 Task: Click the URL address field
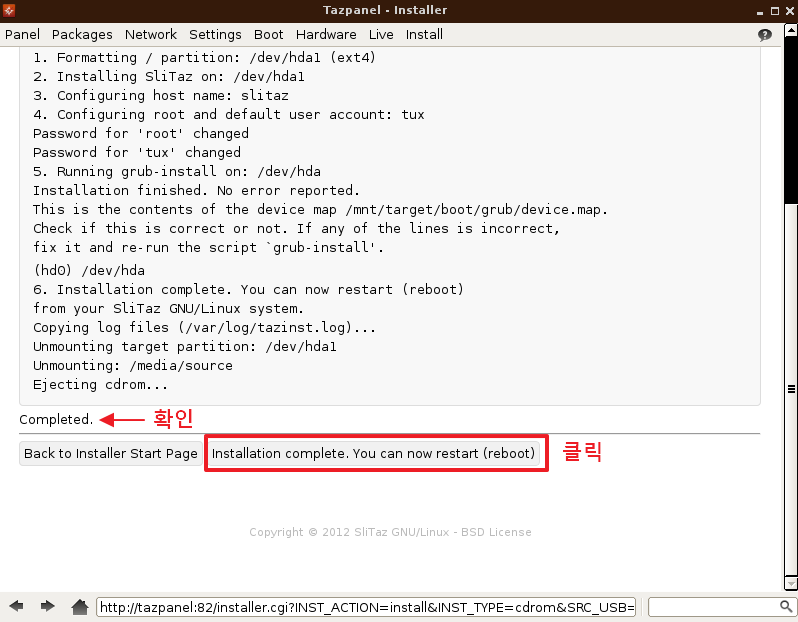tap(366, 607)
